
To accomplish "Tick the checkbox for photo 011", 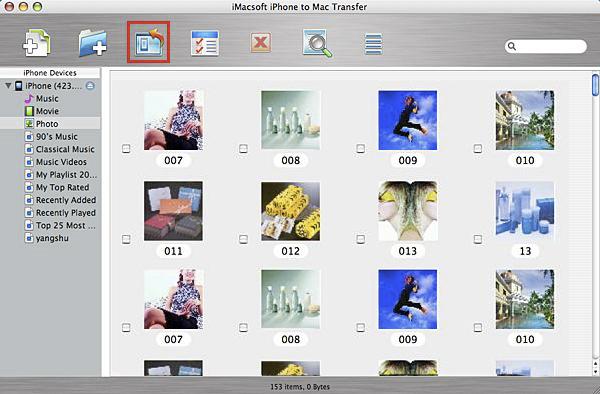I will click(x=126, y=239).
